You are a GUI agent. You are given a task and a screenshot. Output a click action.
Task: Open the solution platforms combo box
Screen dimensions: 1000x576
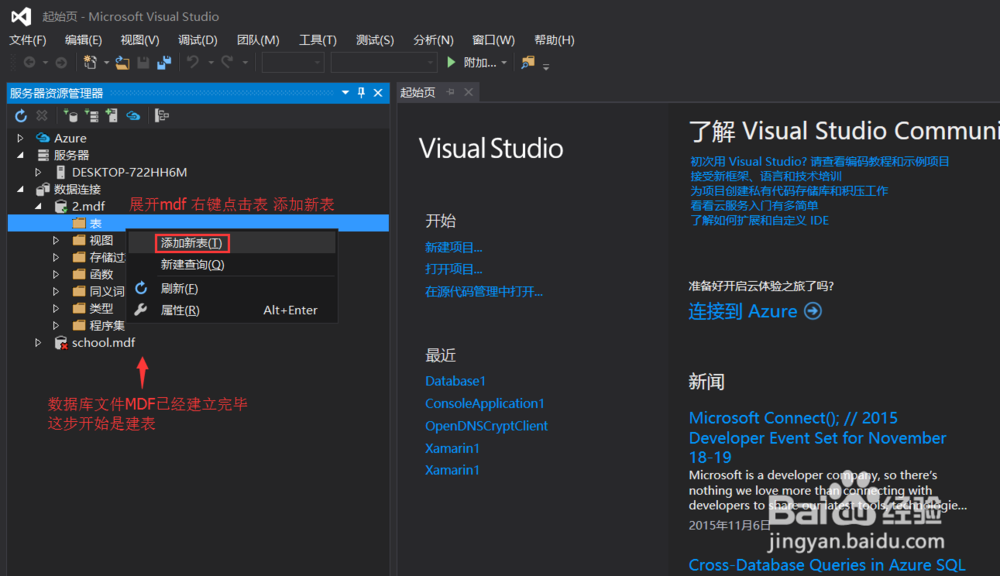click(x=384, y=63)
